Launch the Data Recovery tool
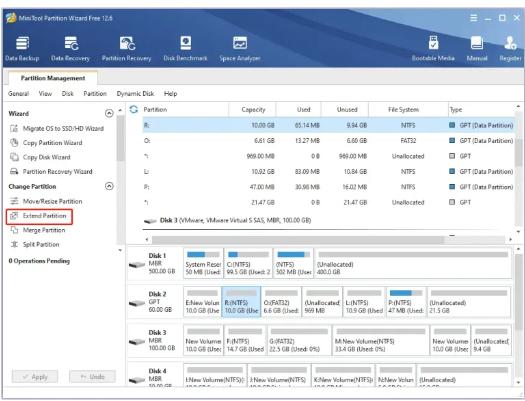The height and width of the screenshot is (401, 525). click(x=70, y=49)
